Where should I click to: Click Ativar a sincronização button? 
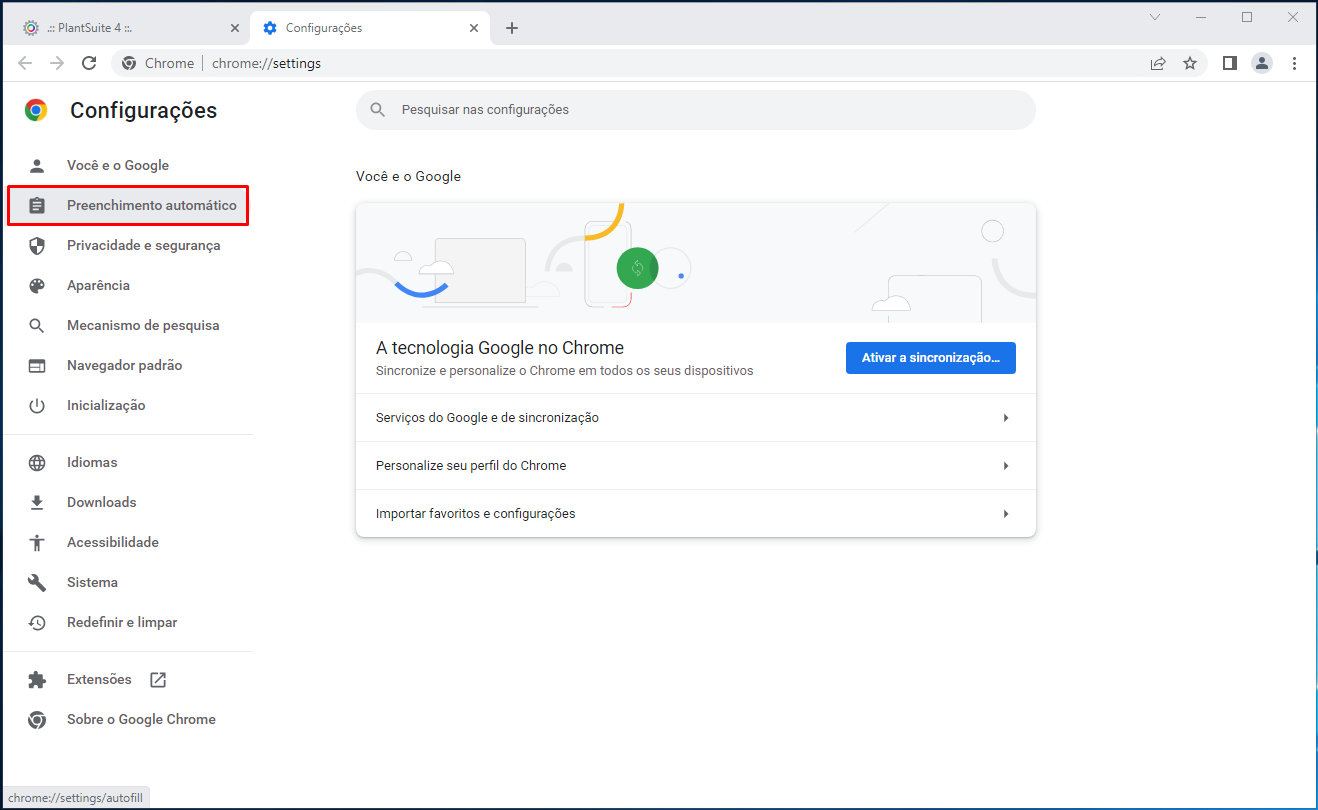click(x=931, y=358)
